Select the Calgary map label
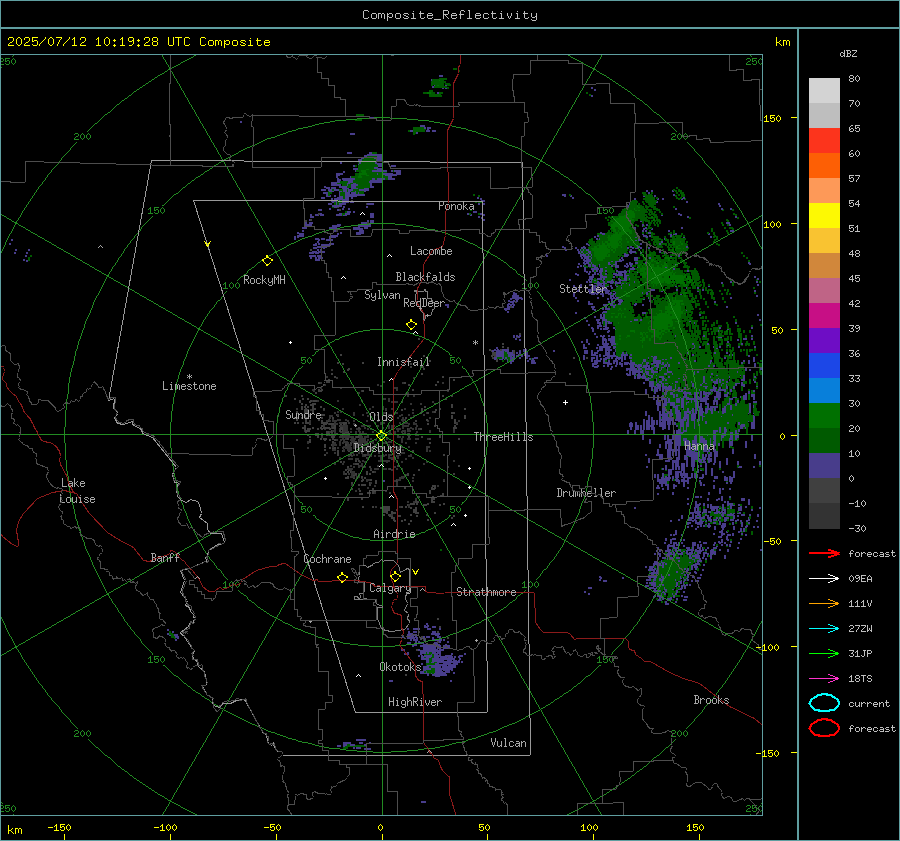The image size is (900, 841). tap(390, 588)
